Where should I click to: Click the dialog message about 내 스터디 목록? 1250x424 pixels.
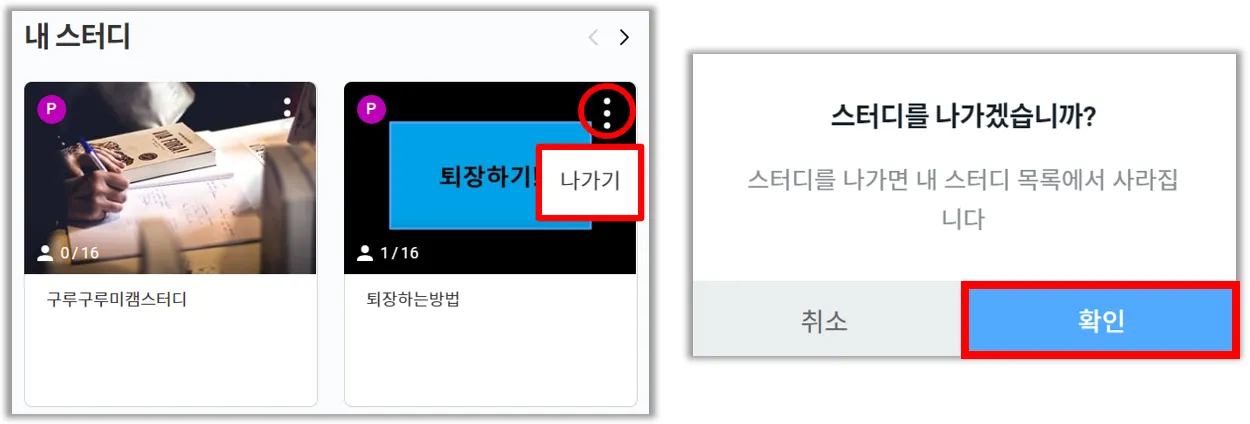click(x=963, y=199)
